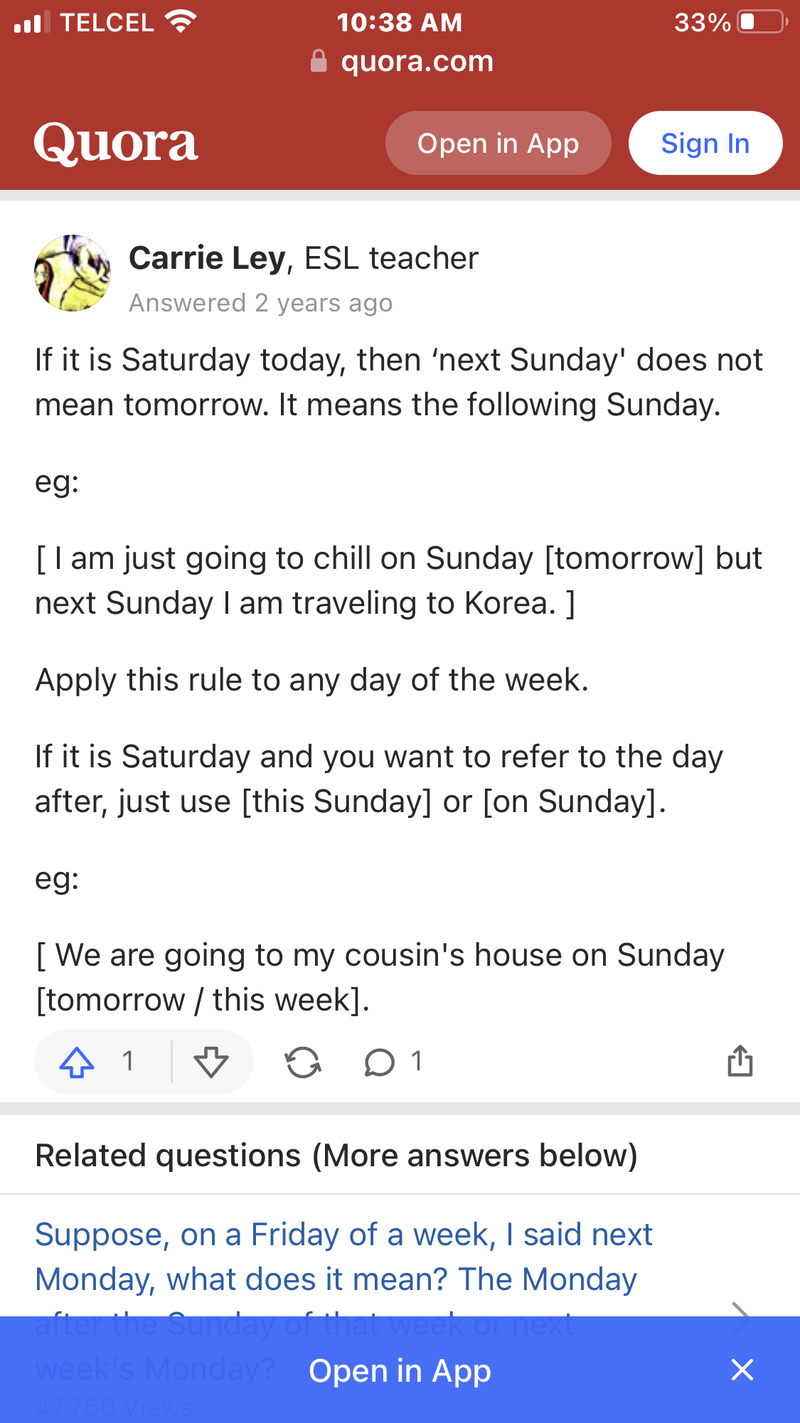Tap the quora.com address bar

[416, 62]
